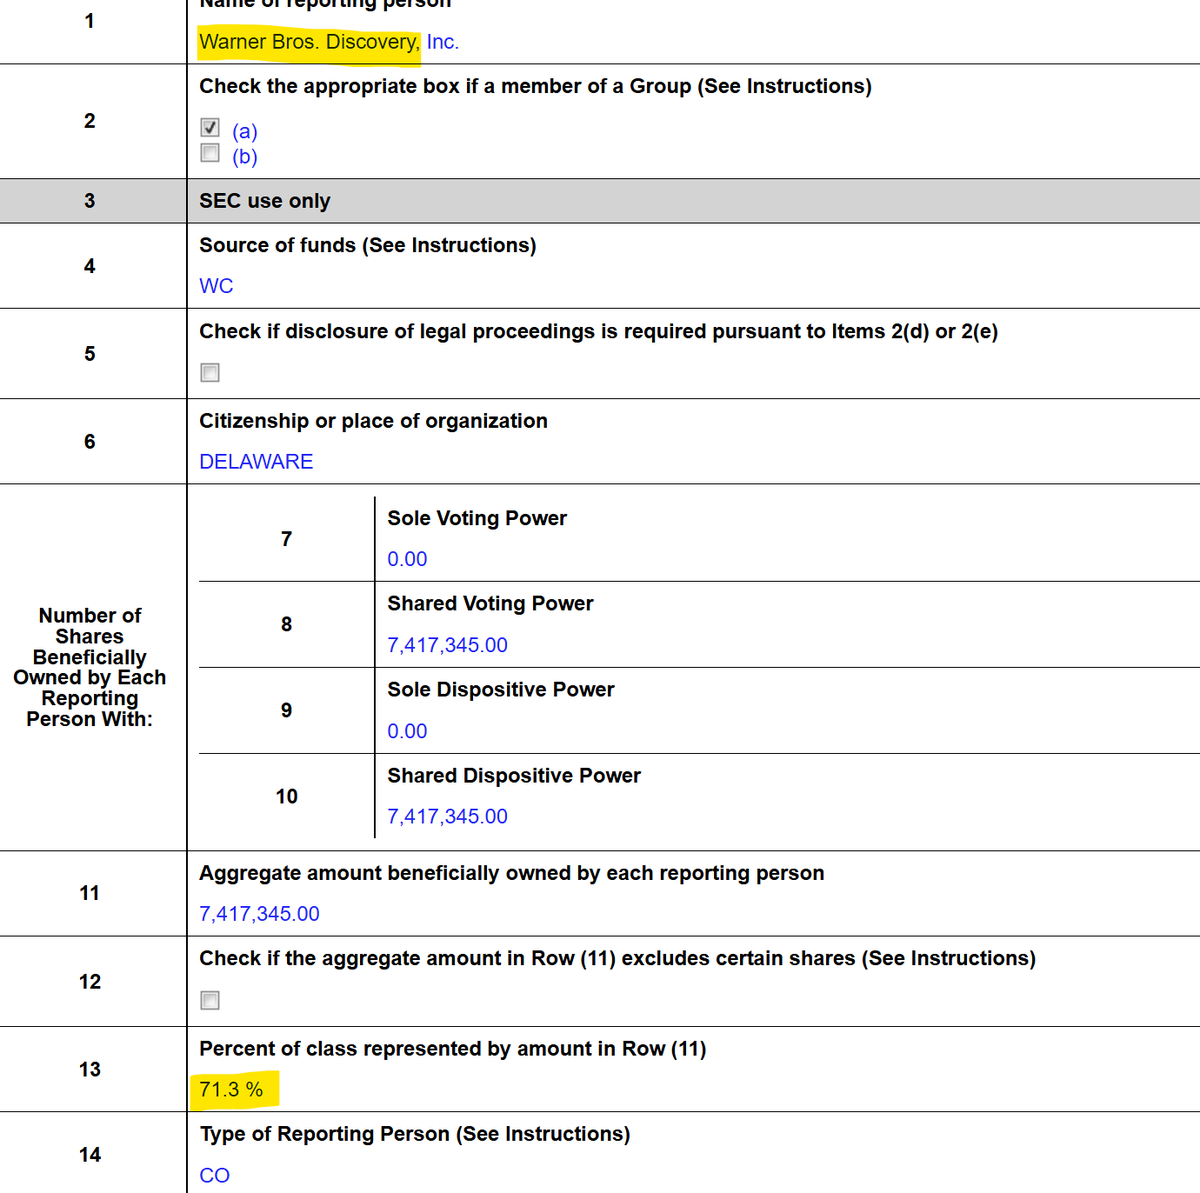The height and width of the screenshot is (1193, 1200).
Task: Click the 'Shared Voting Power' label
Action: (490, 604)
